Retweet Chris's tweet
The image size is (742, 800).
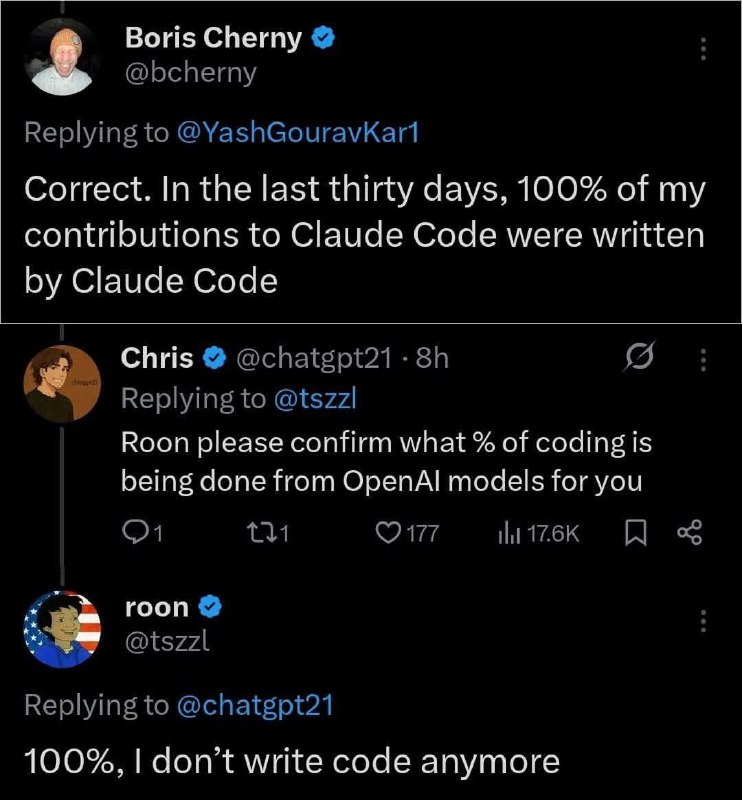click(257, 533)
